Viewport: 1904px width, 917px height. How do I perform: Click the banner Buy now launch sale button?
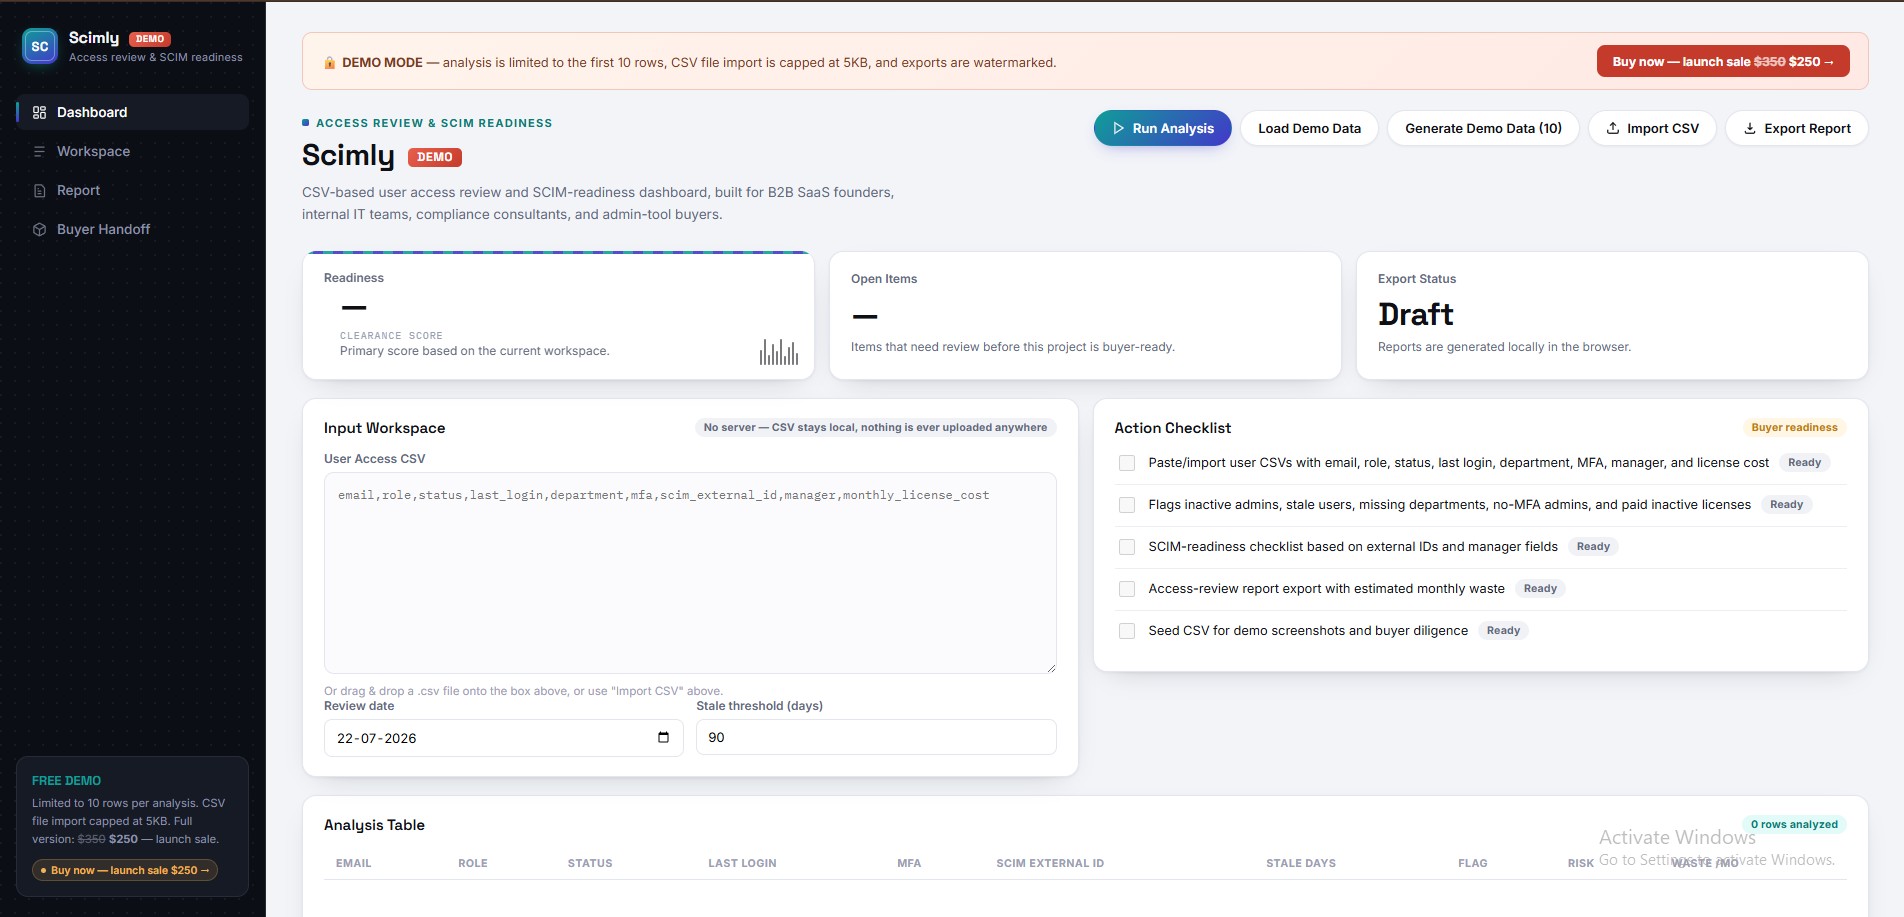coord(1722,62)
